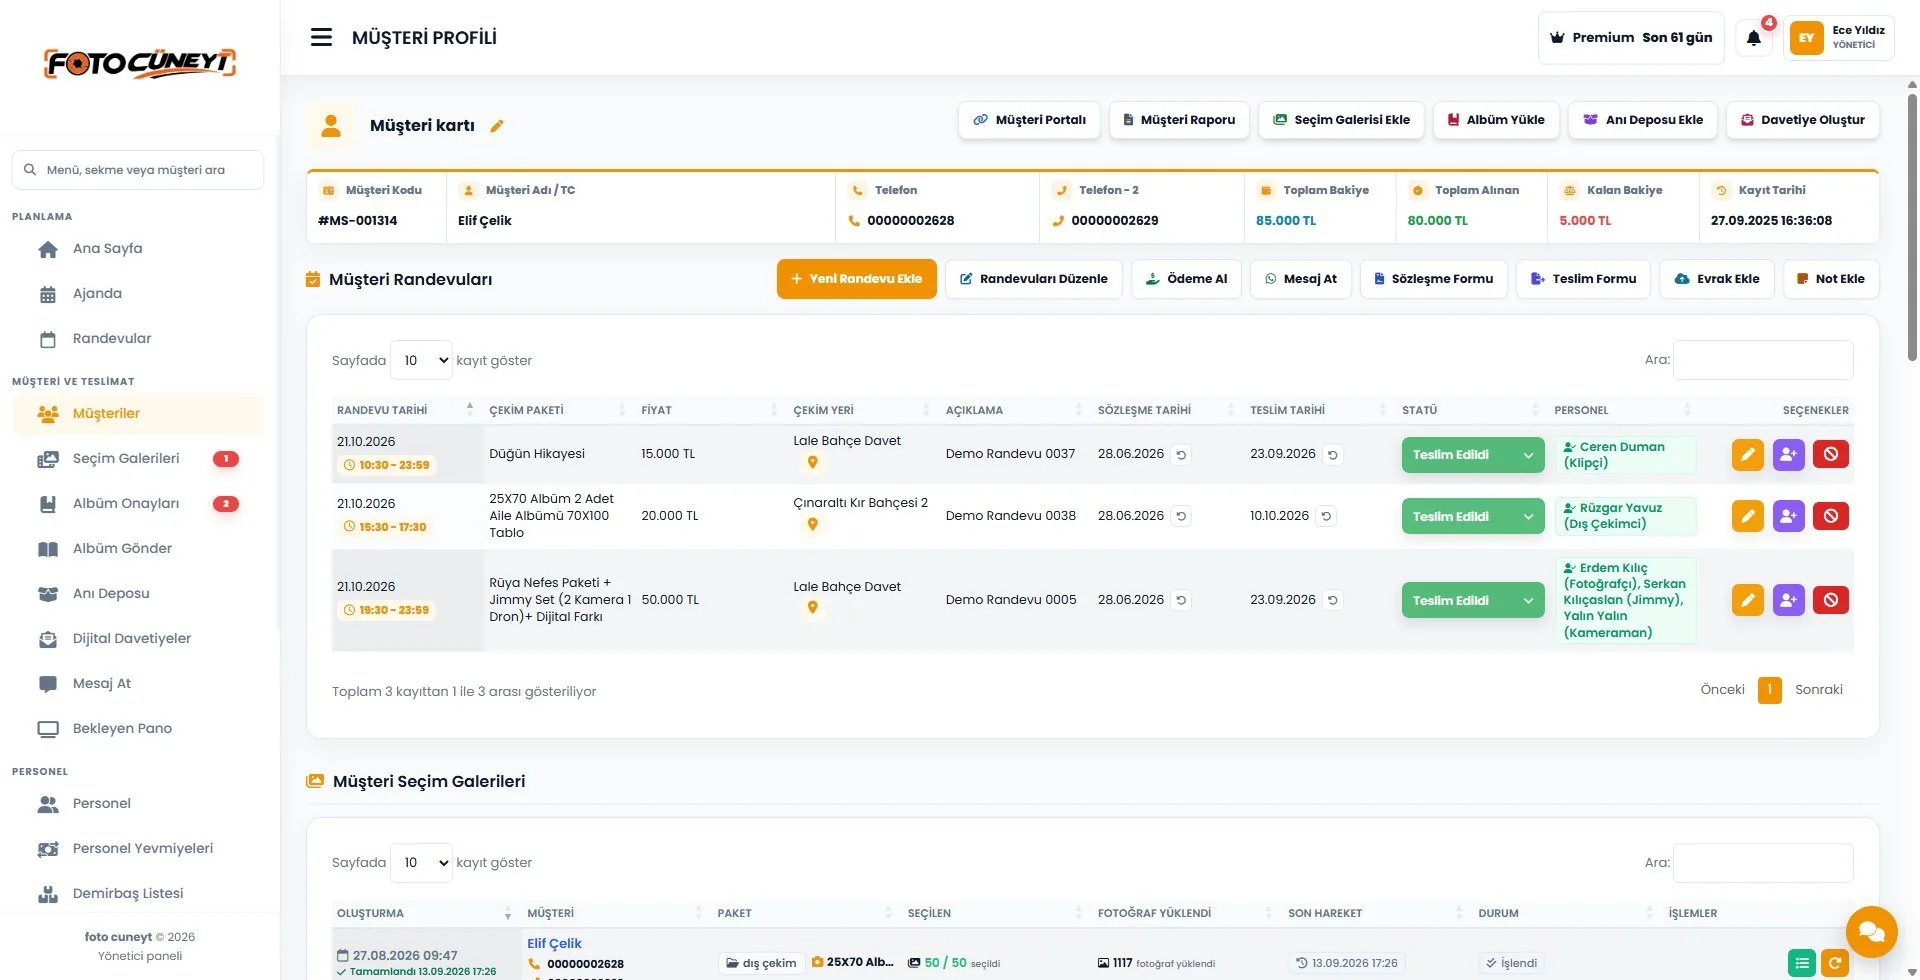Reset delivery date 10.10.2026 icon
Screen dimensions: 1920x980
[x=1326, y=516]
